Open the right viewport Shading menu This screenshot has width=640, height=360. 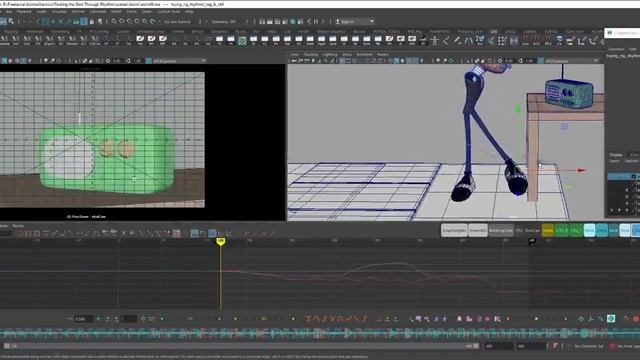click(x=311, y=54)
